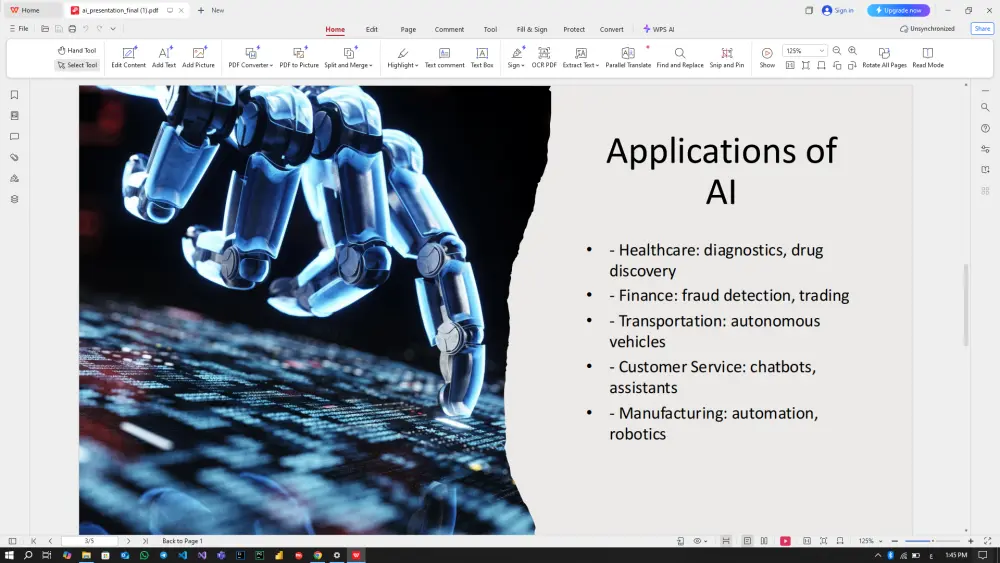Screen dimensions: 1000x563
Task: Open the Bookmark panel in left sidebar
Action: (14, 95)
